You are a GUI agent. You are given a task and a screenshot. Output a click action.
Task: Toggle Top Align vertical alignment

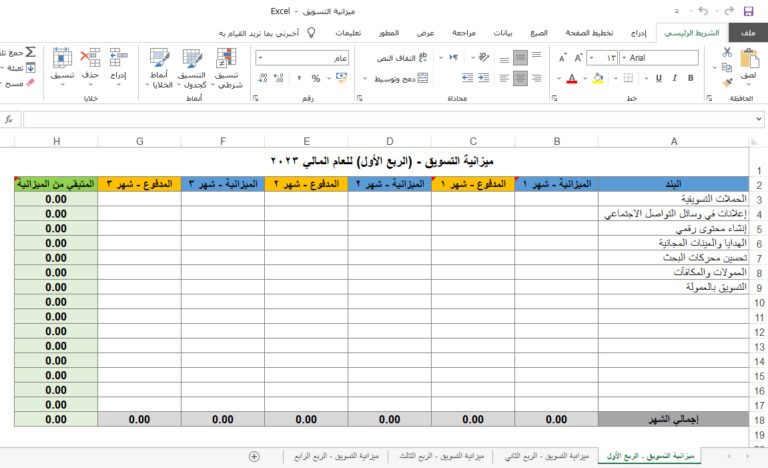coord(537,55)
